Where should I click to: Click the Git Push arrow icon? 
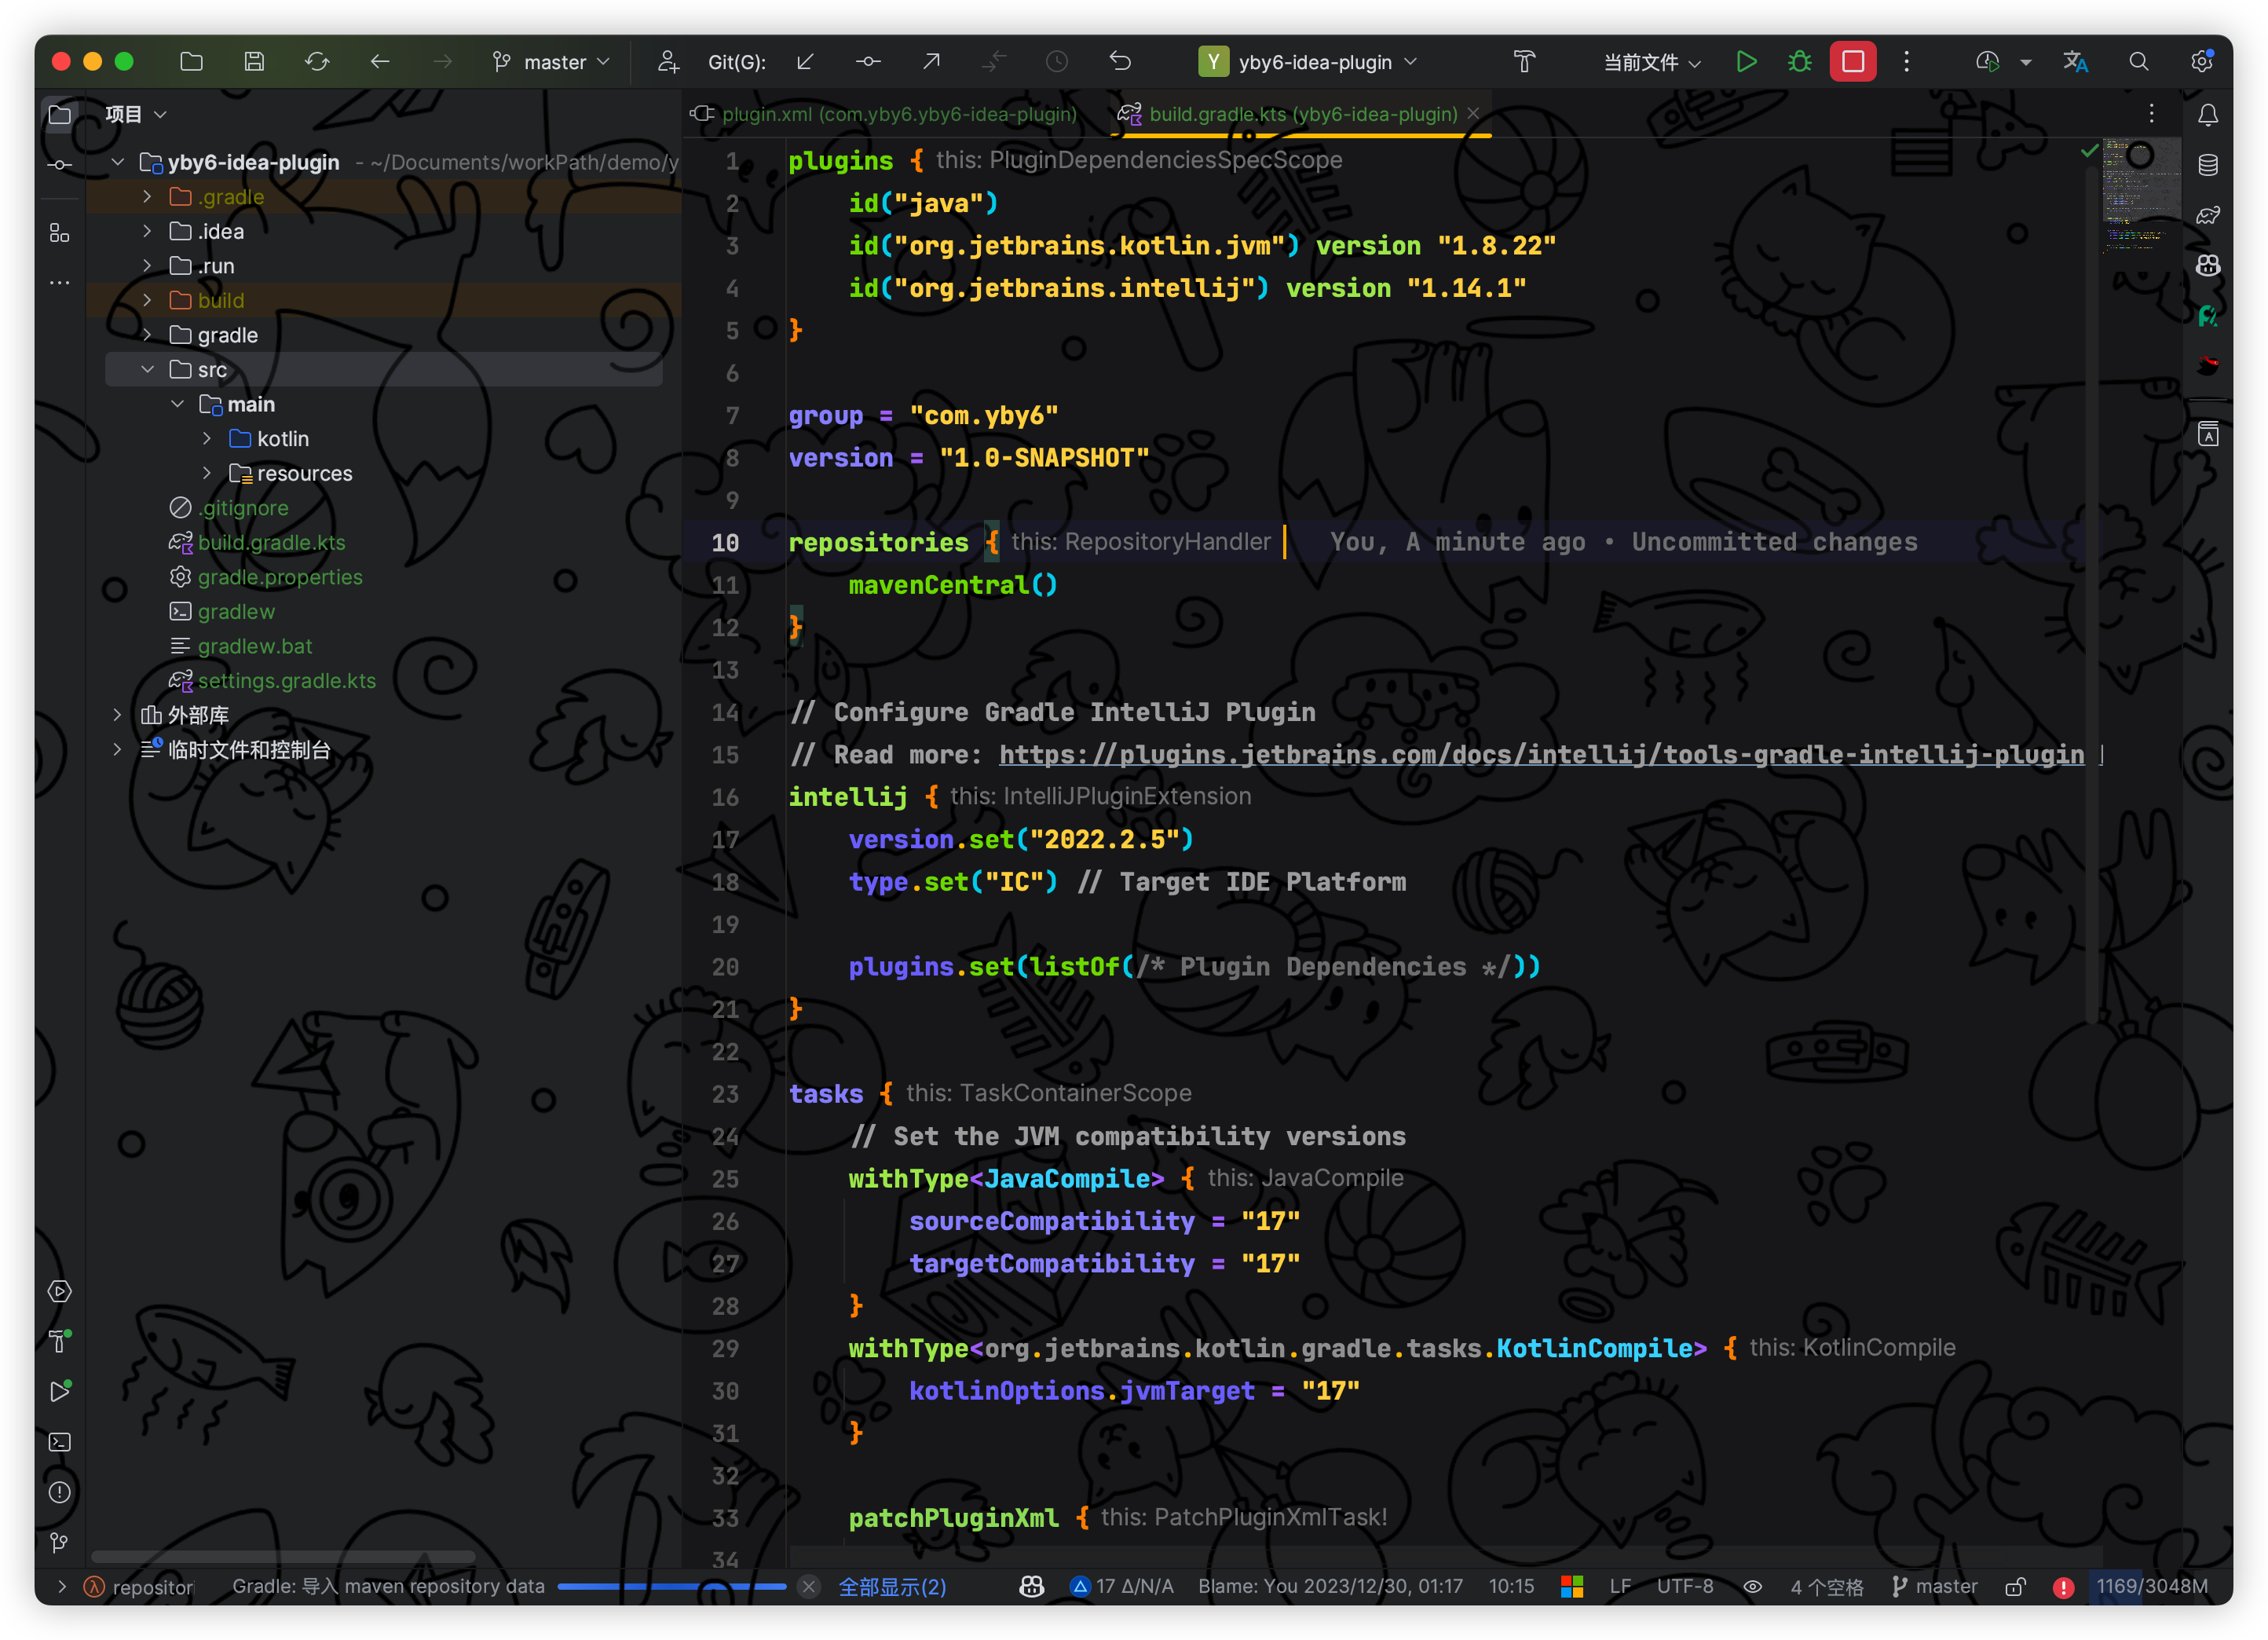click(931, 62)
